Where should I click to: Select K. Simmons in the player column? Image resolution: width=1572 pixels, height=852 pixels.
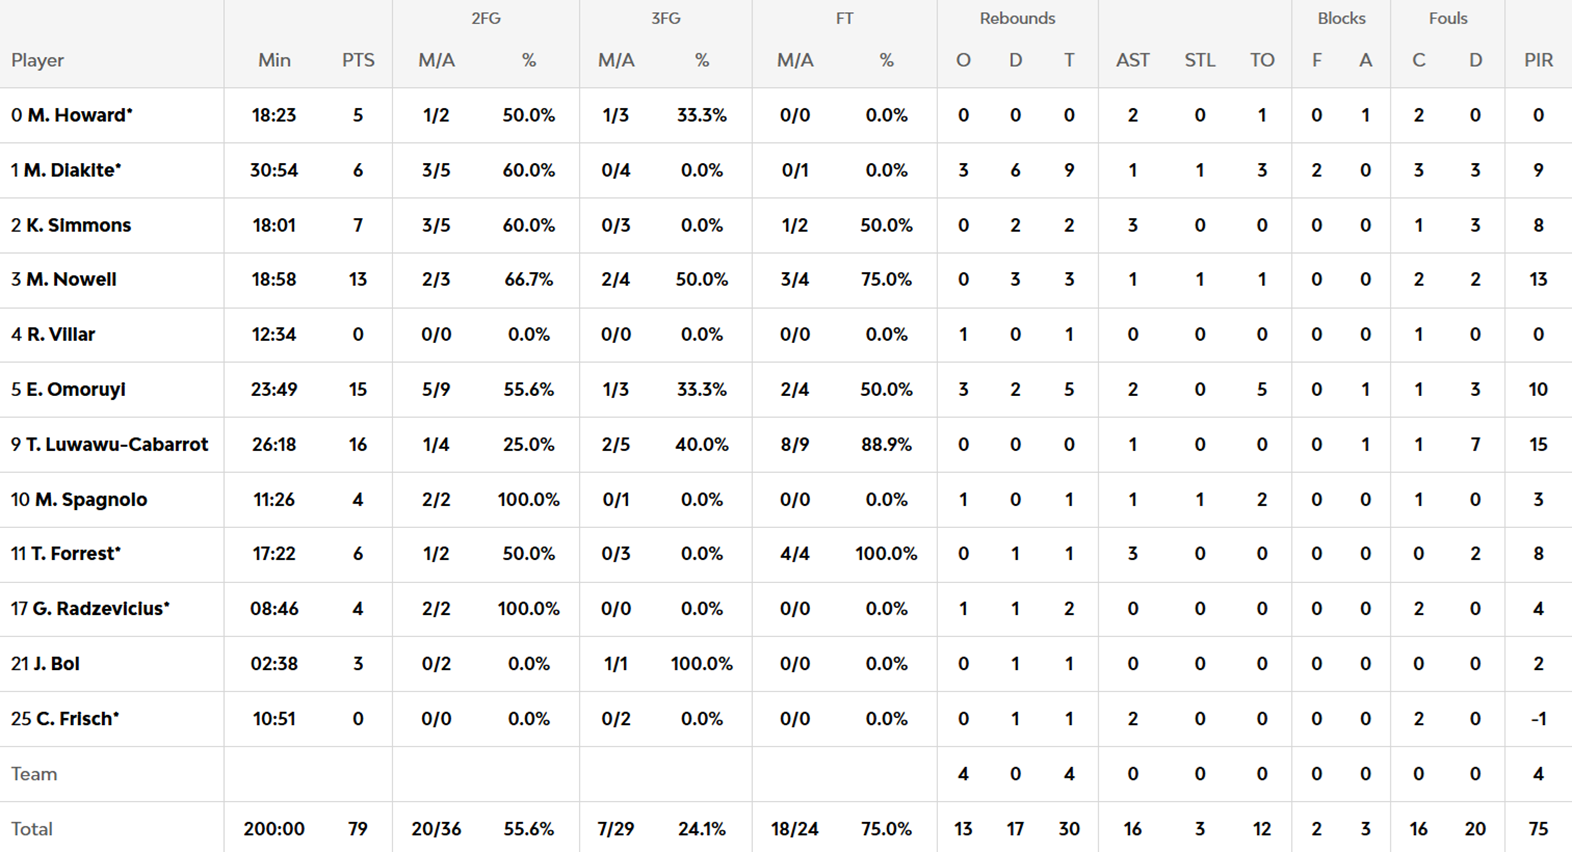pyautogui.click(x=78, y=225)
